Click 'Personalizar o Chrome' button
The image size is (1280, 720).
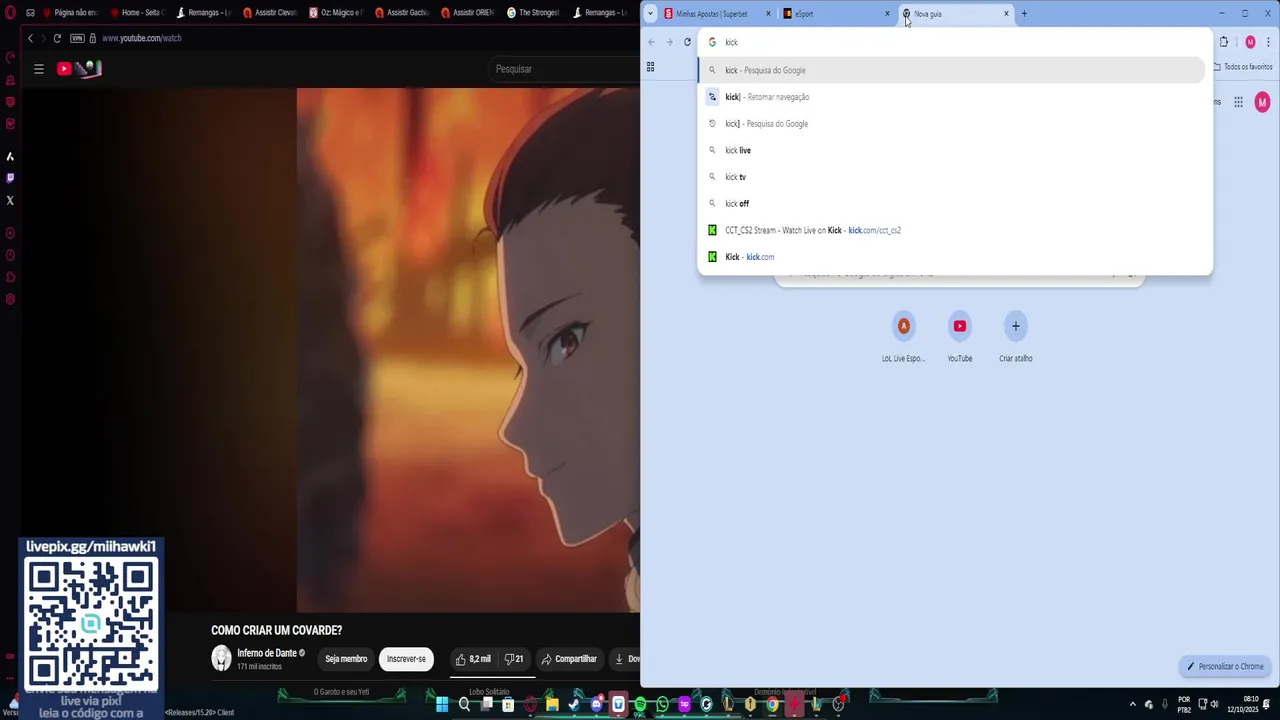pyautogui.click(x=1226, y=666)
